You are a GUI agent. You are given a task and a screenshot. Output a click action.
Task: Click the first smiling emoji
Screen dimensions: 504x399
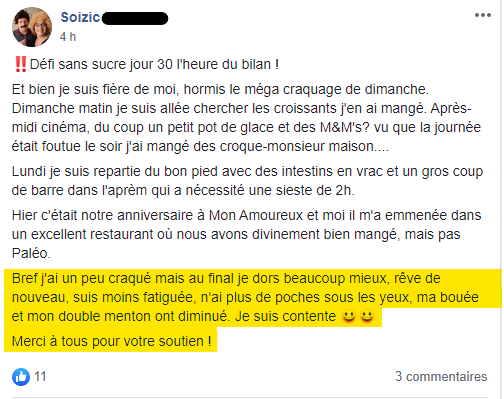(349, 316)
